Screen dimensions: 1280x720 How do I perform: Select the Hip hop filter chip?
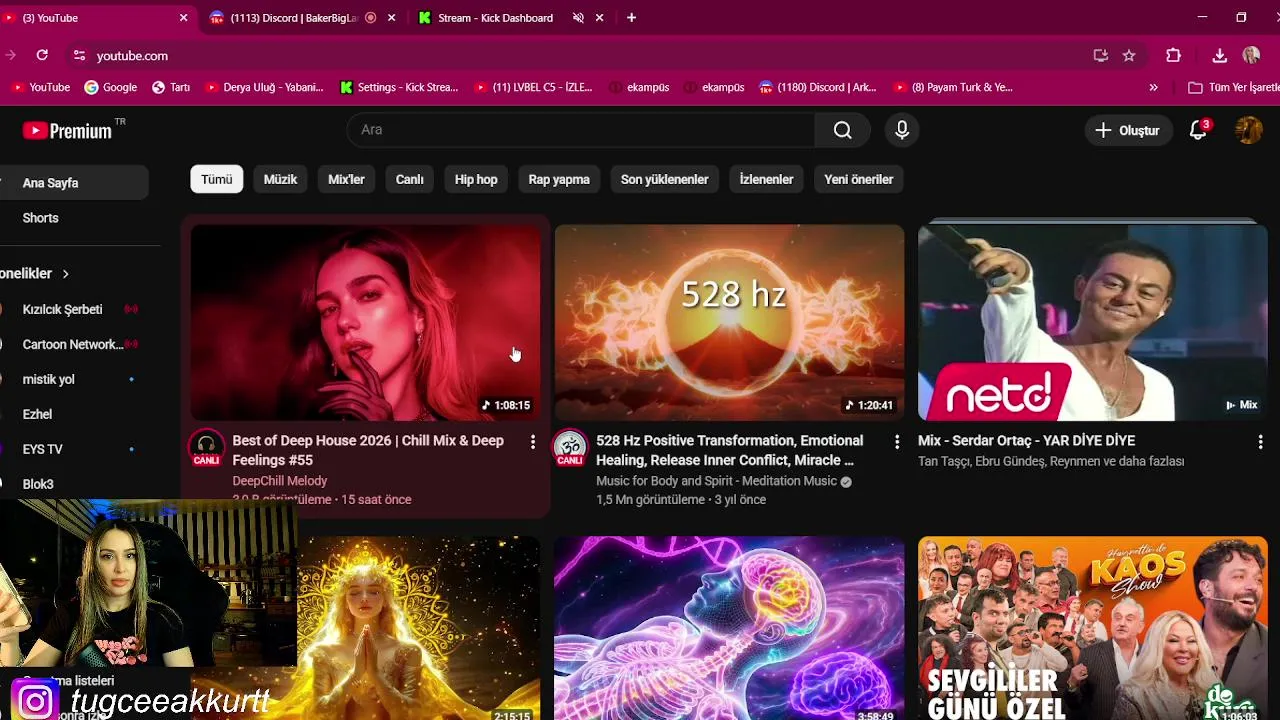[x=476, y=179]
